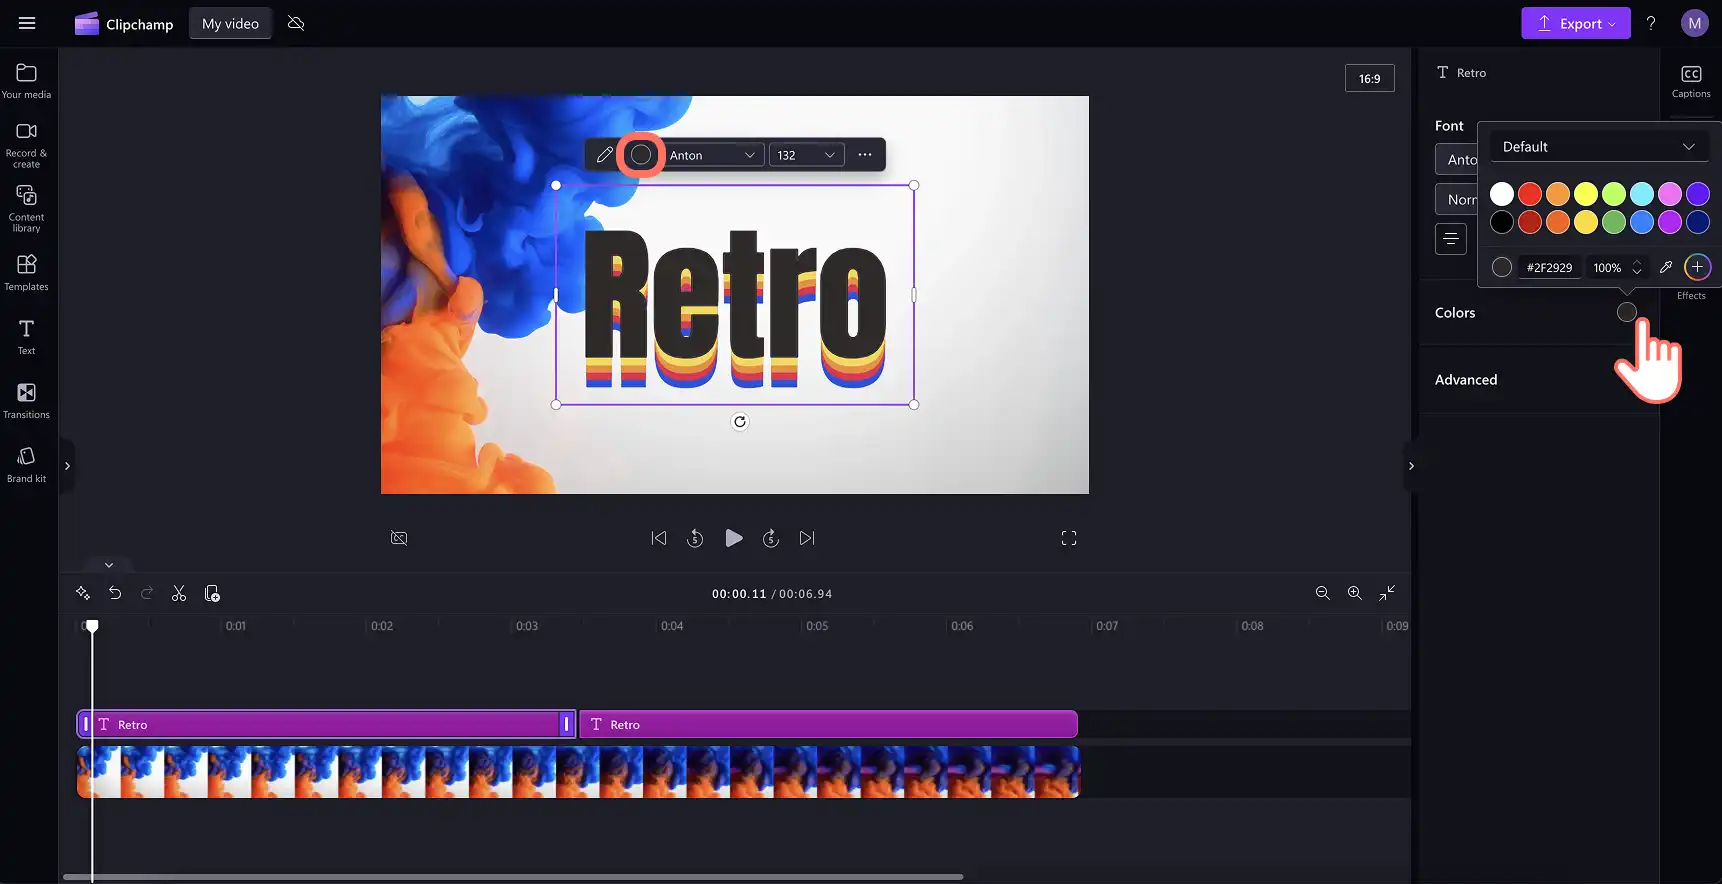Select the red color swatch

1530,194
